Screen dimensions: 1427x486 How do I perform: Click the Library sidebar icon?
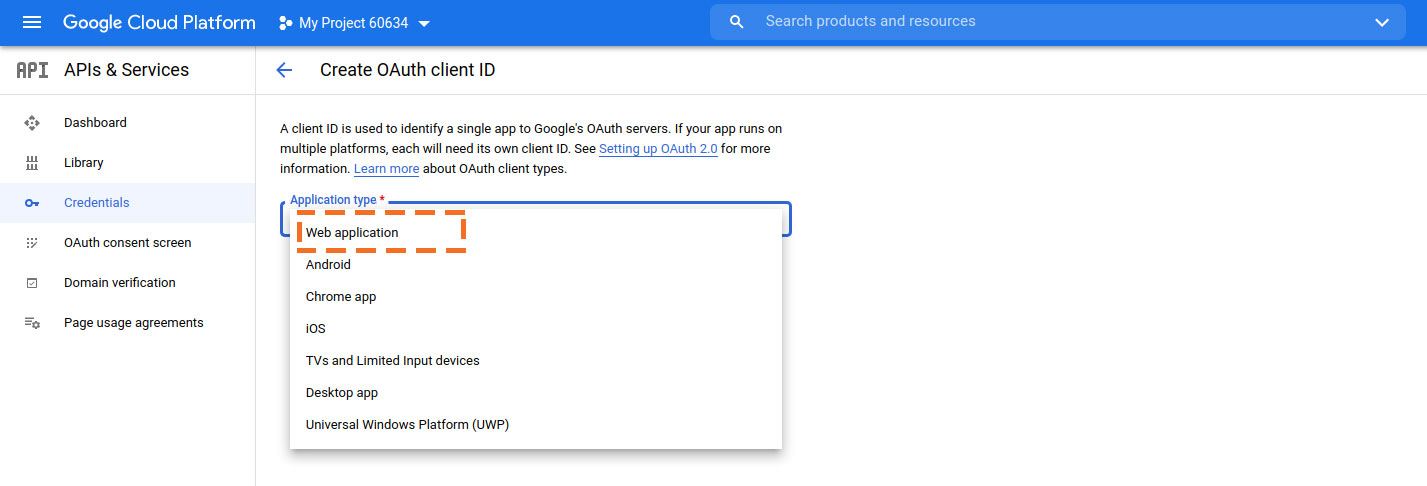pos(32,163)
